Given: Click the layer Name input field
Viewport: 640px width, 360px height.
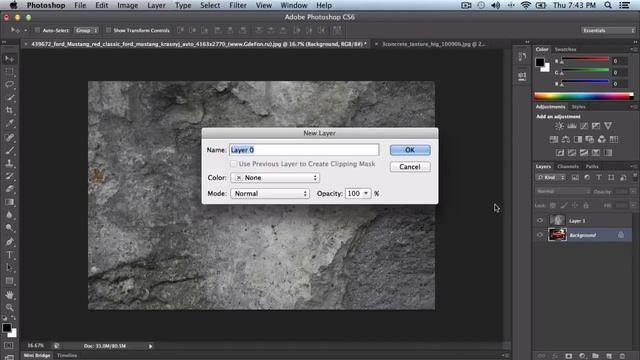Looking at the screenshot, I should pyautogui.click(x=304, y=150).
